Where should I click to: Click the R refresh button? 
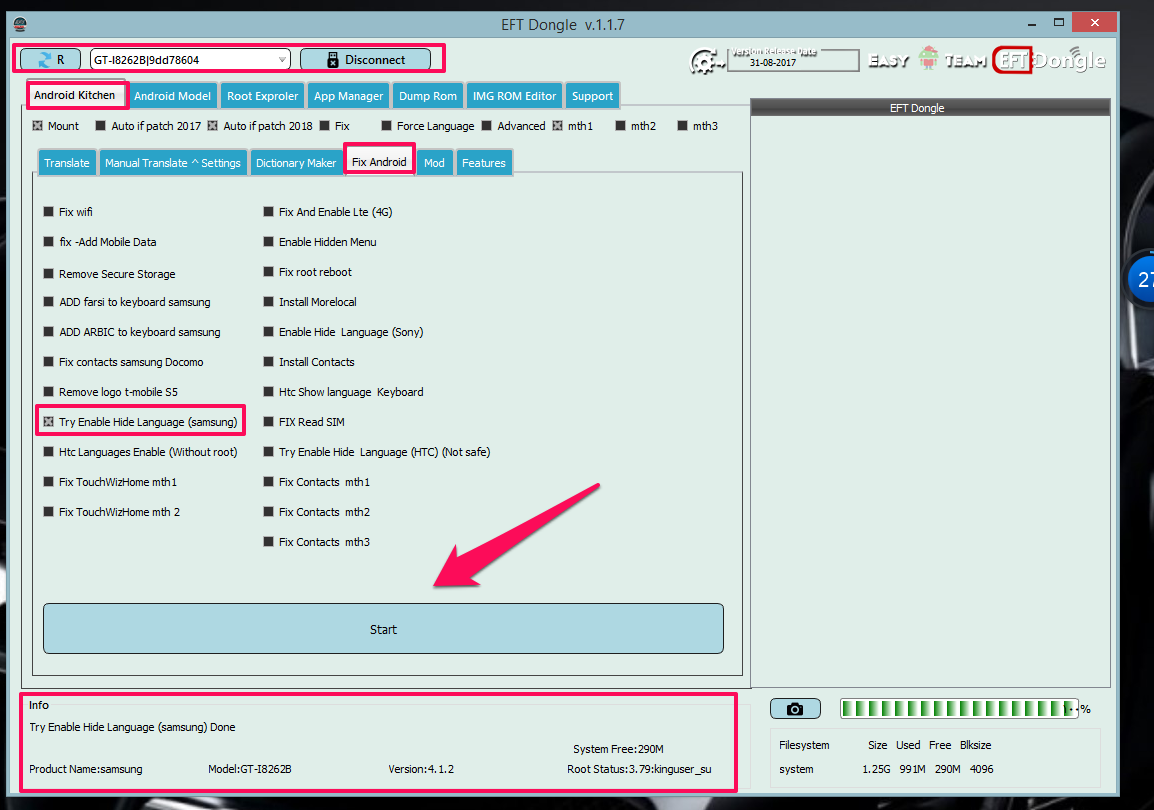[x=50, y=60]
